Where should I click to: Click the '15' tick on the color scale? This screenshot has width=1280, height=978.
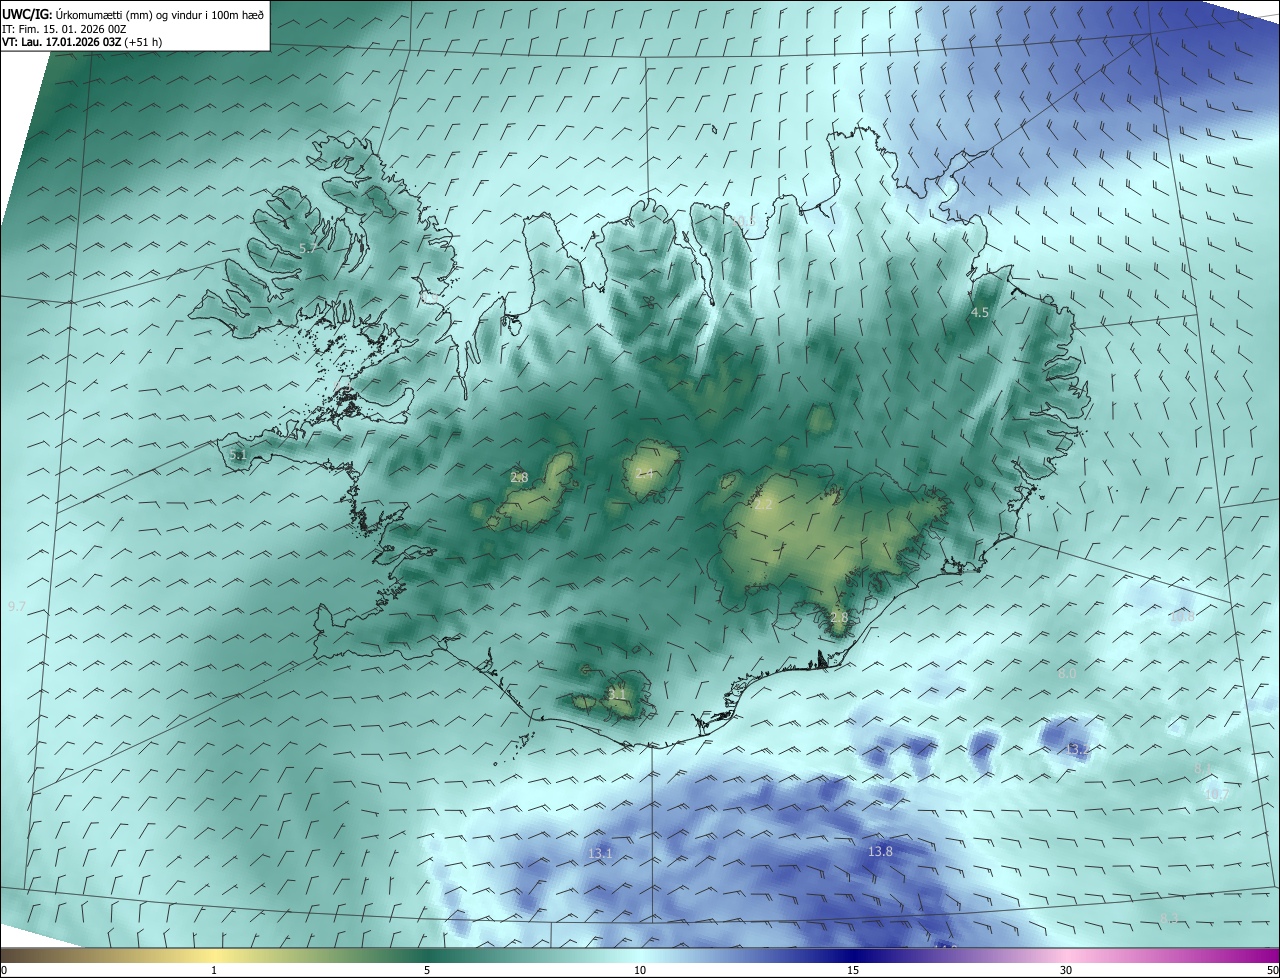pos(853,970)
